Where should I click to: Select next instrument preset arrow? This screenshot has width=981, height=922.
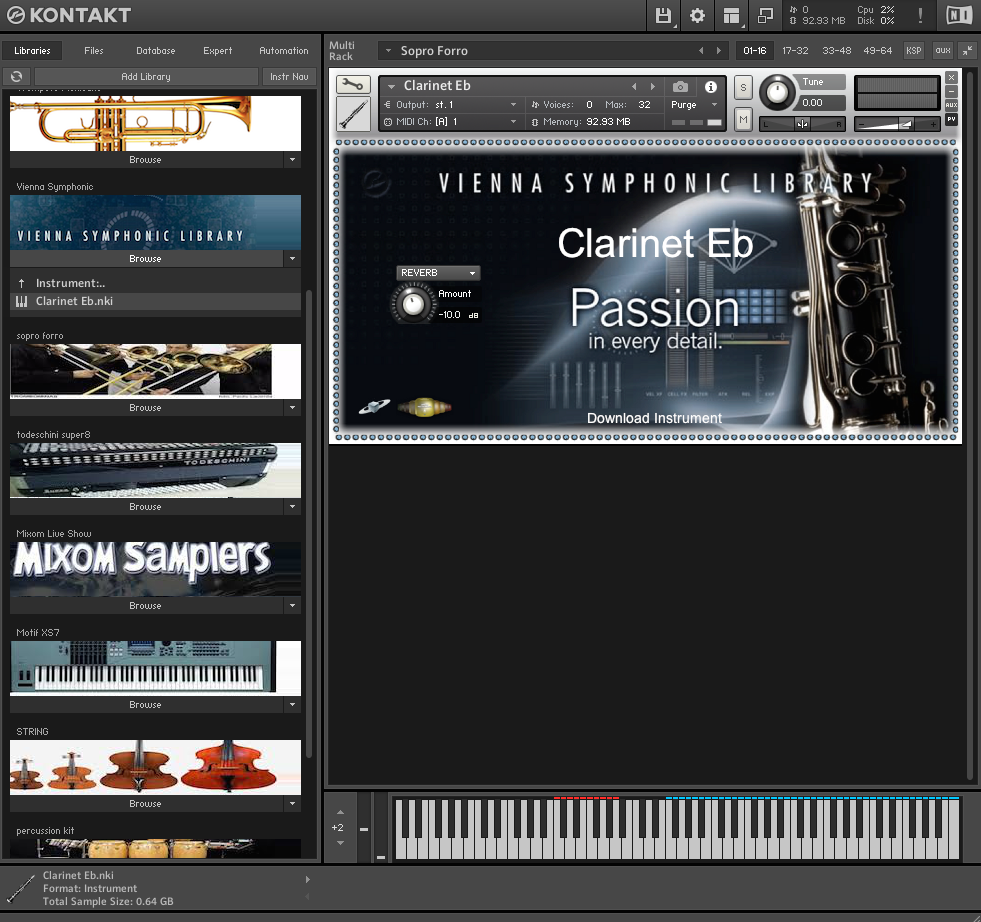(653, 86)
